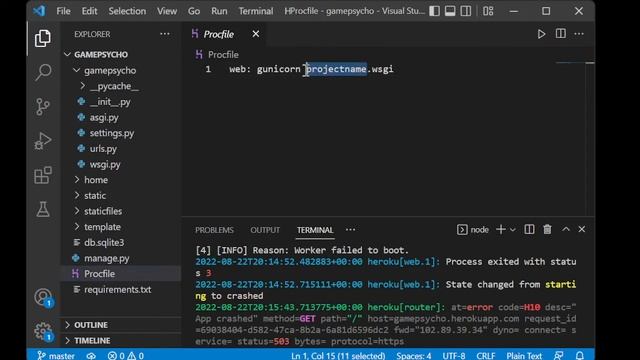Open the new terminal launch profile dropdown
This screenshot has height=360, width=640.
[x=513, y=230]
